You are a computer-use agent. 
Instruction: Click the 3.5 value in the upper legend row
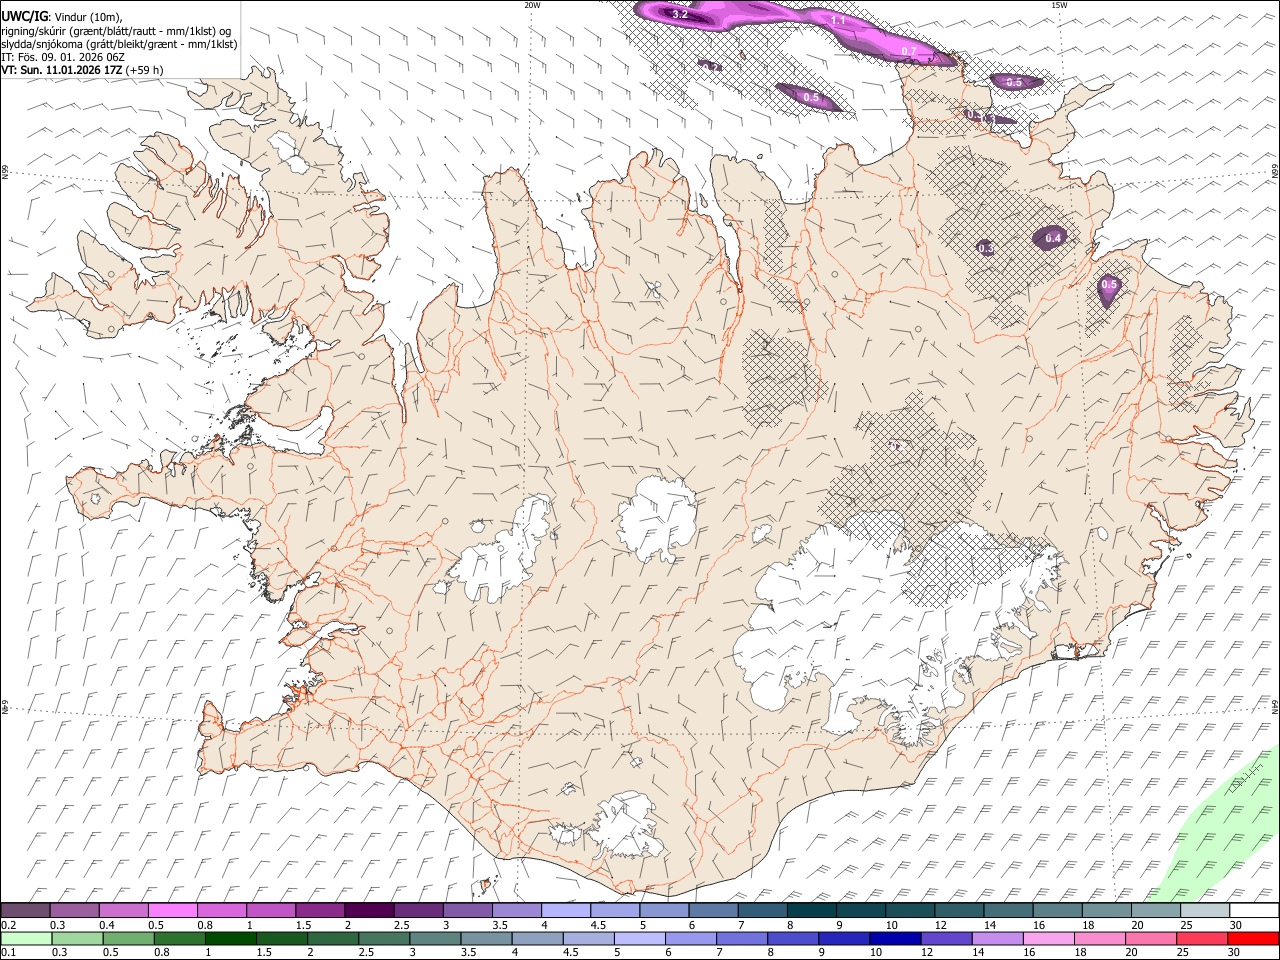point(500,924)
